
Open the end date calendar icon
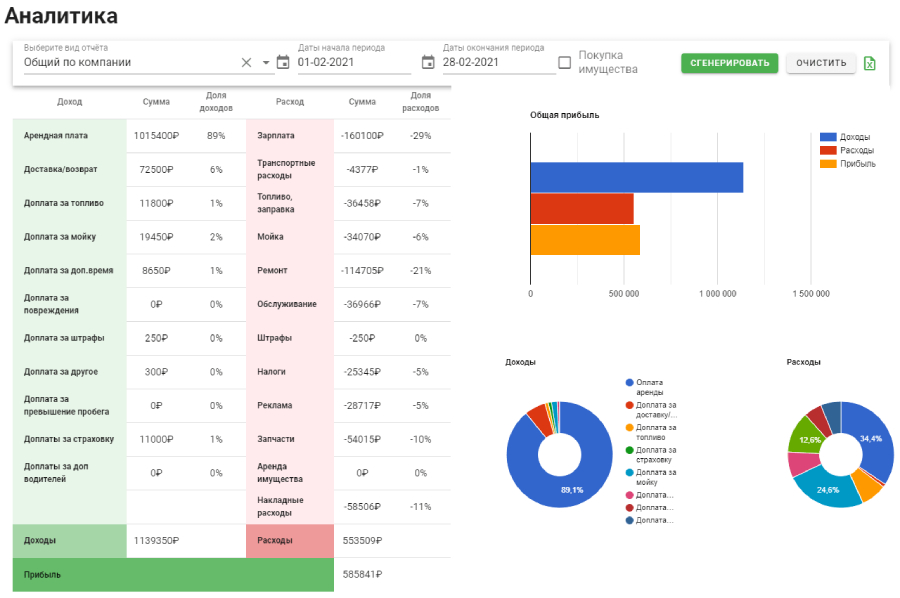point(428,62)
